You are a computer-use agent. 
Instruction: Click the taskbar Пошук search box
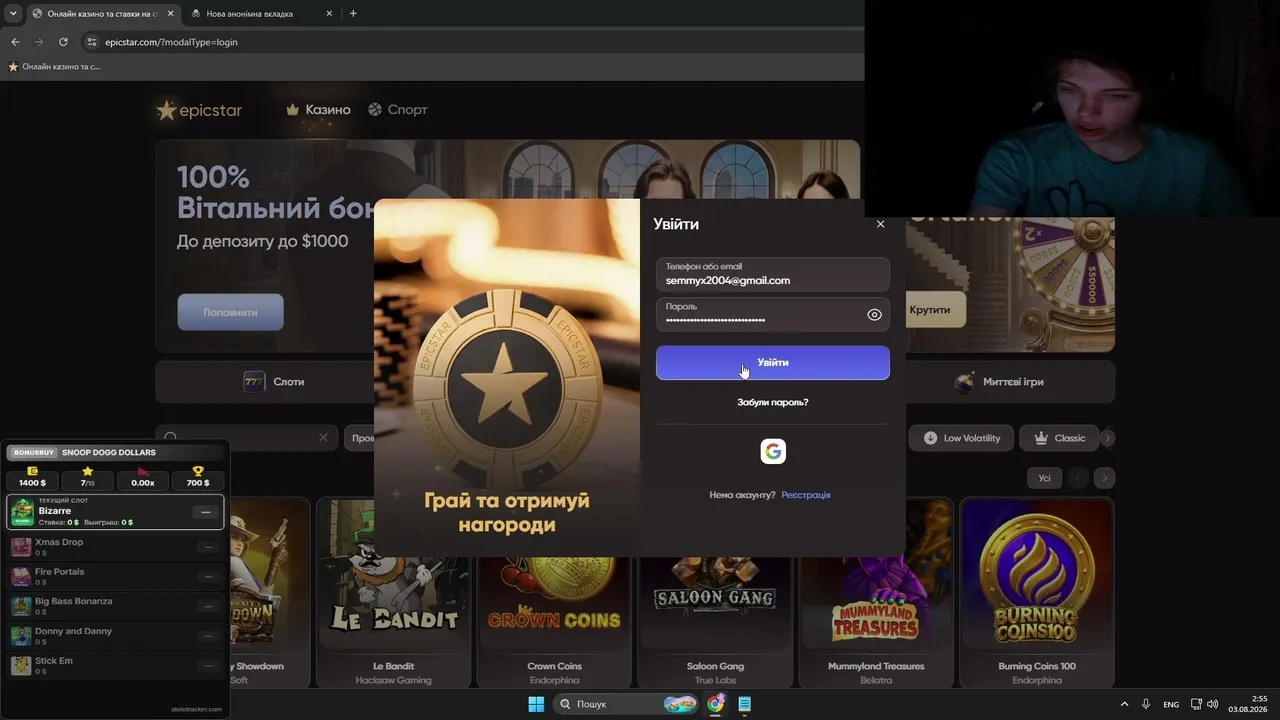627,704
